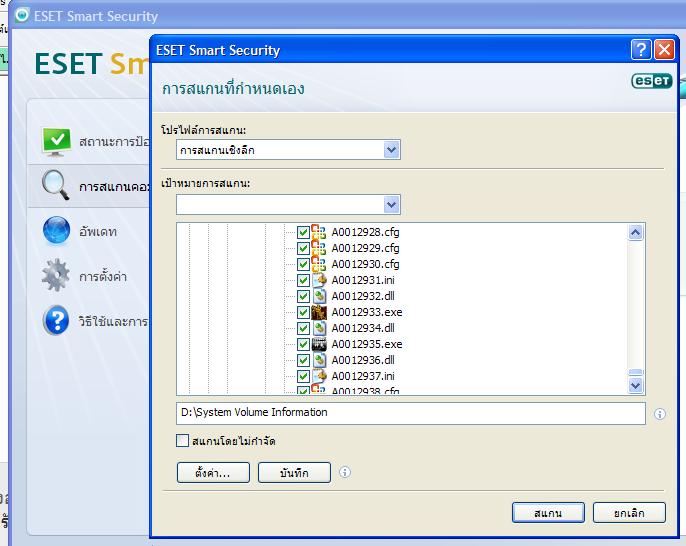Select the A0012936.dll file name

363,360
